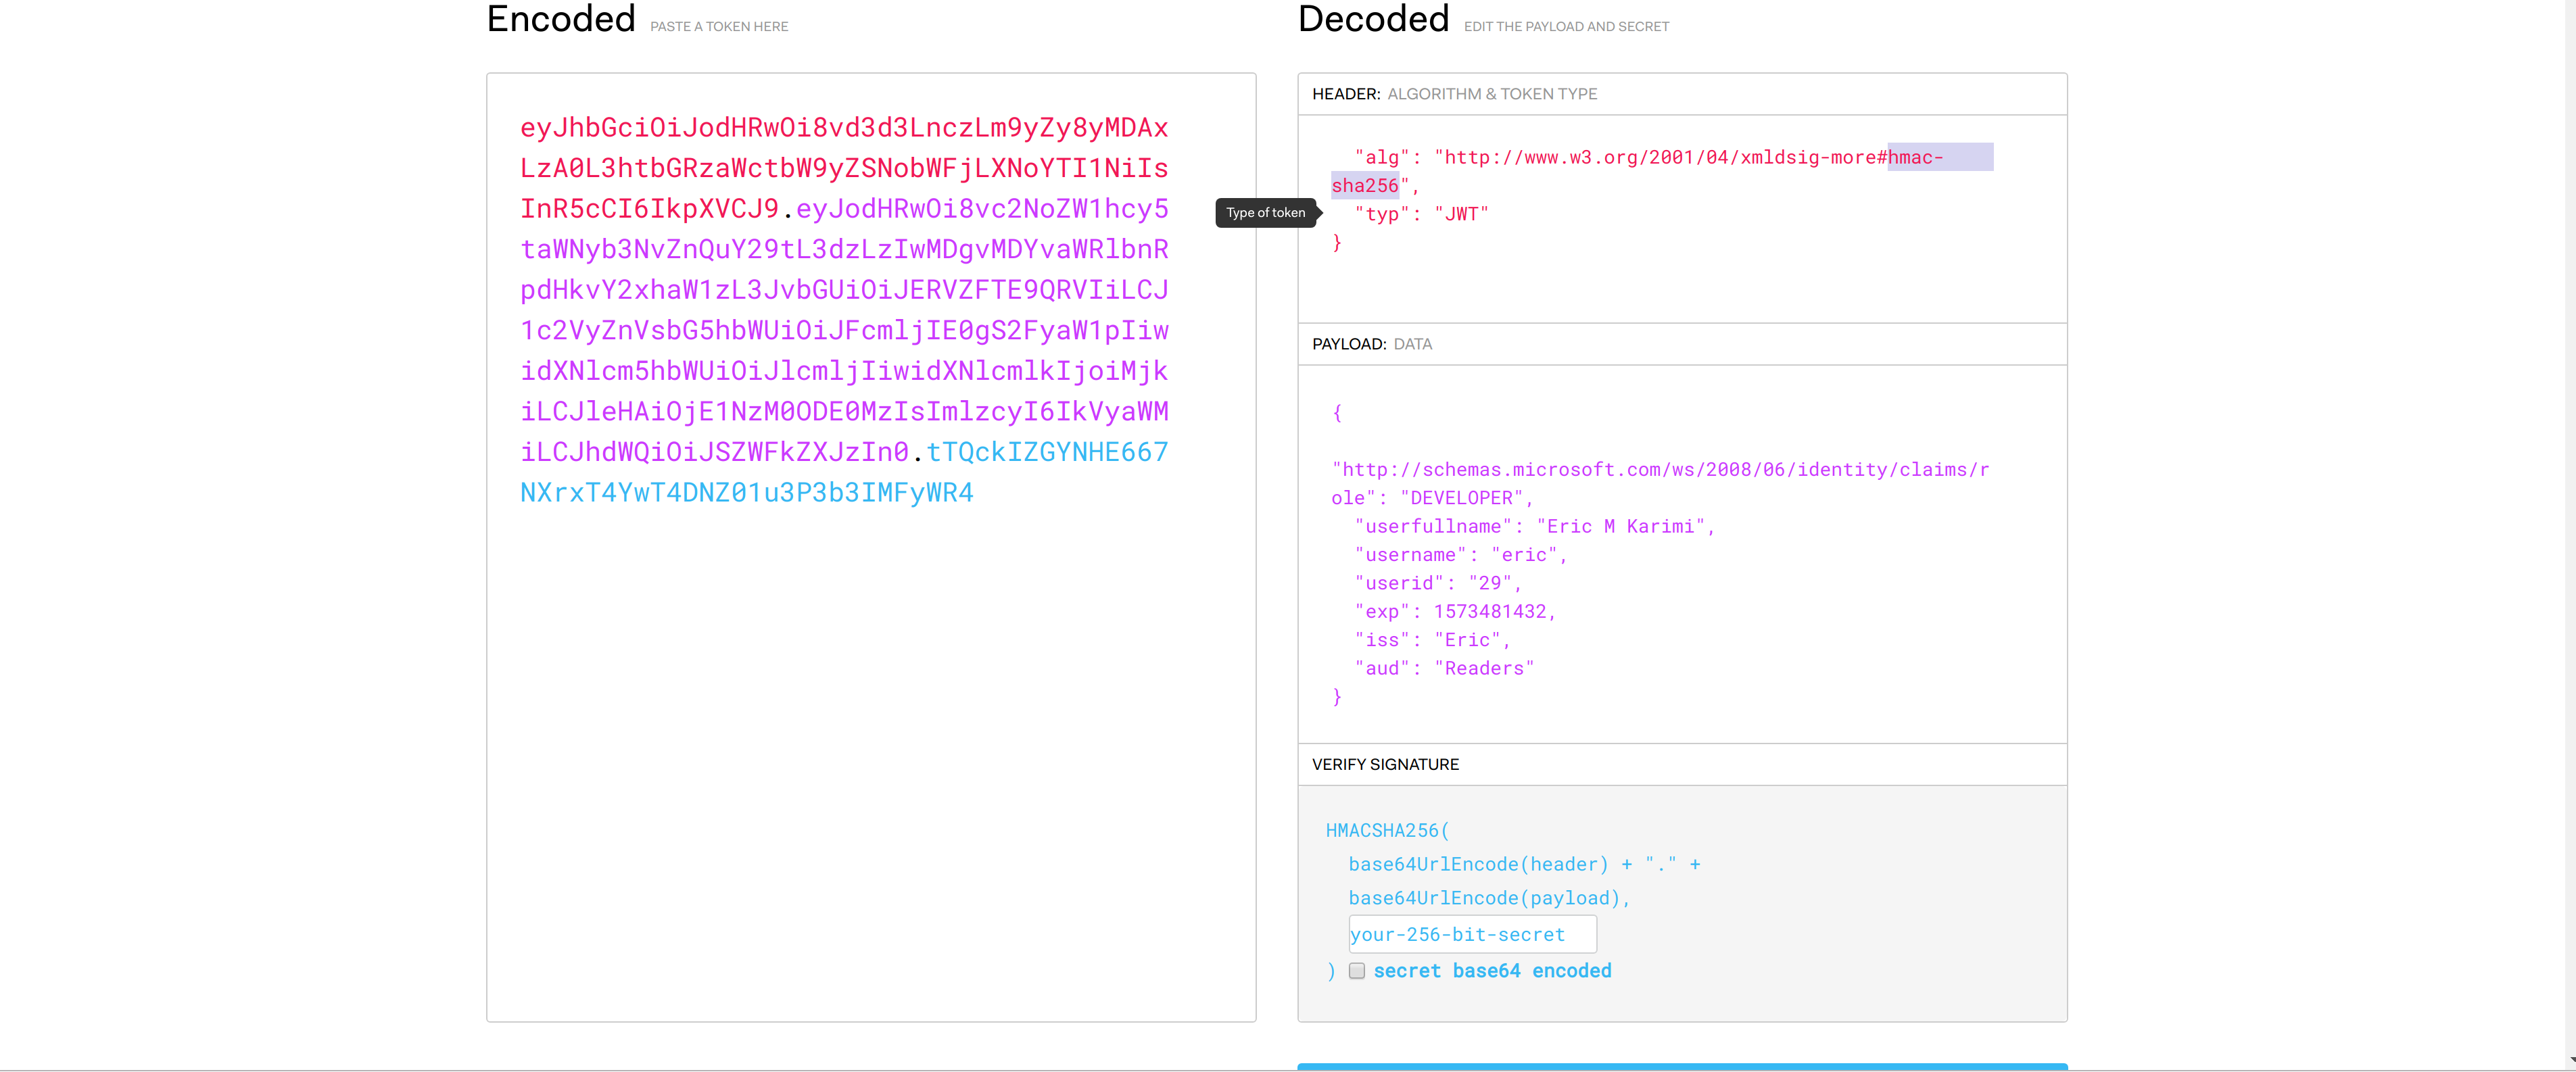Click the blue button at the page bottom

(x=1681, y=1068)
